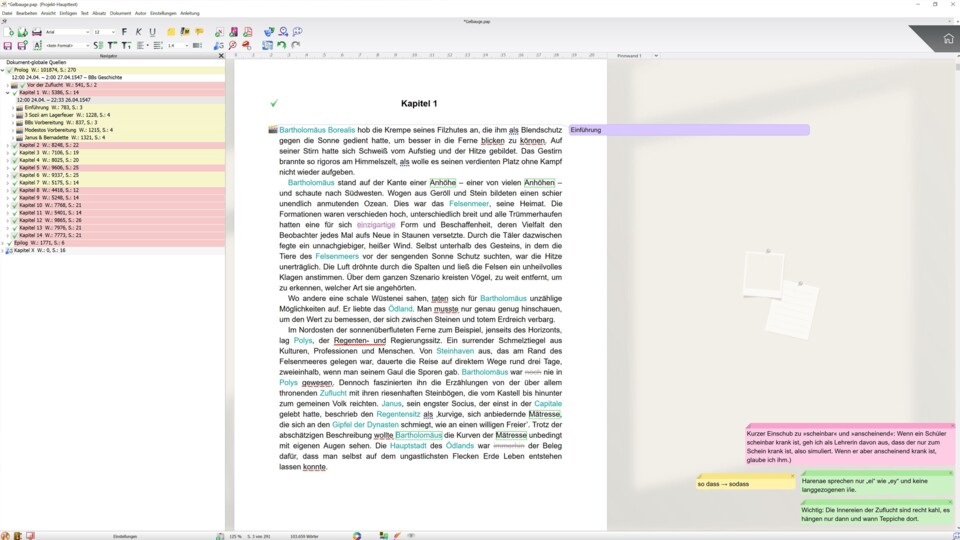Toggle underline formatting with the U button
960x540 pixels.
pos(152,32)
